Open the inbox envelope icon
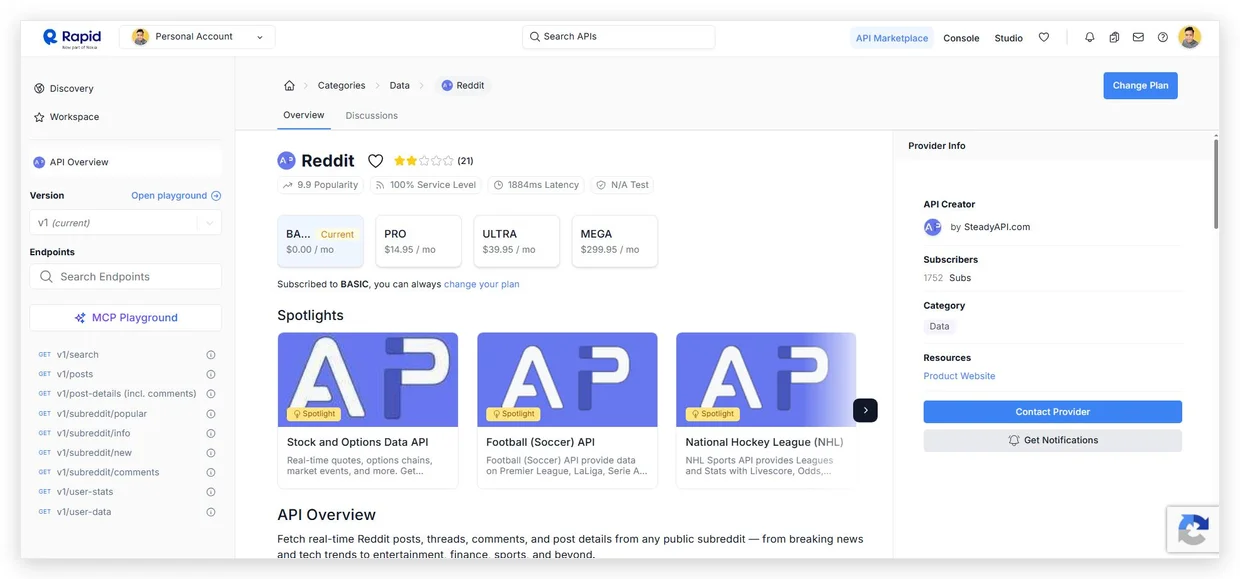Image resolution: width=1240 pixels, height=579 pixels. coord(1138,37)
